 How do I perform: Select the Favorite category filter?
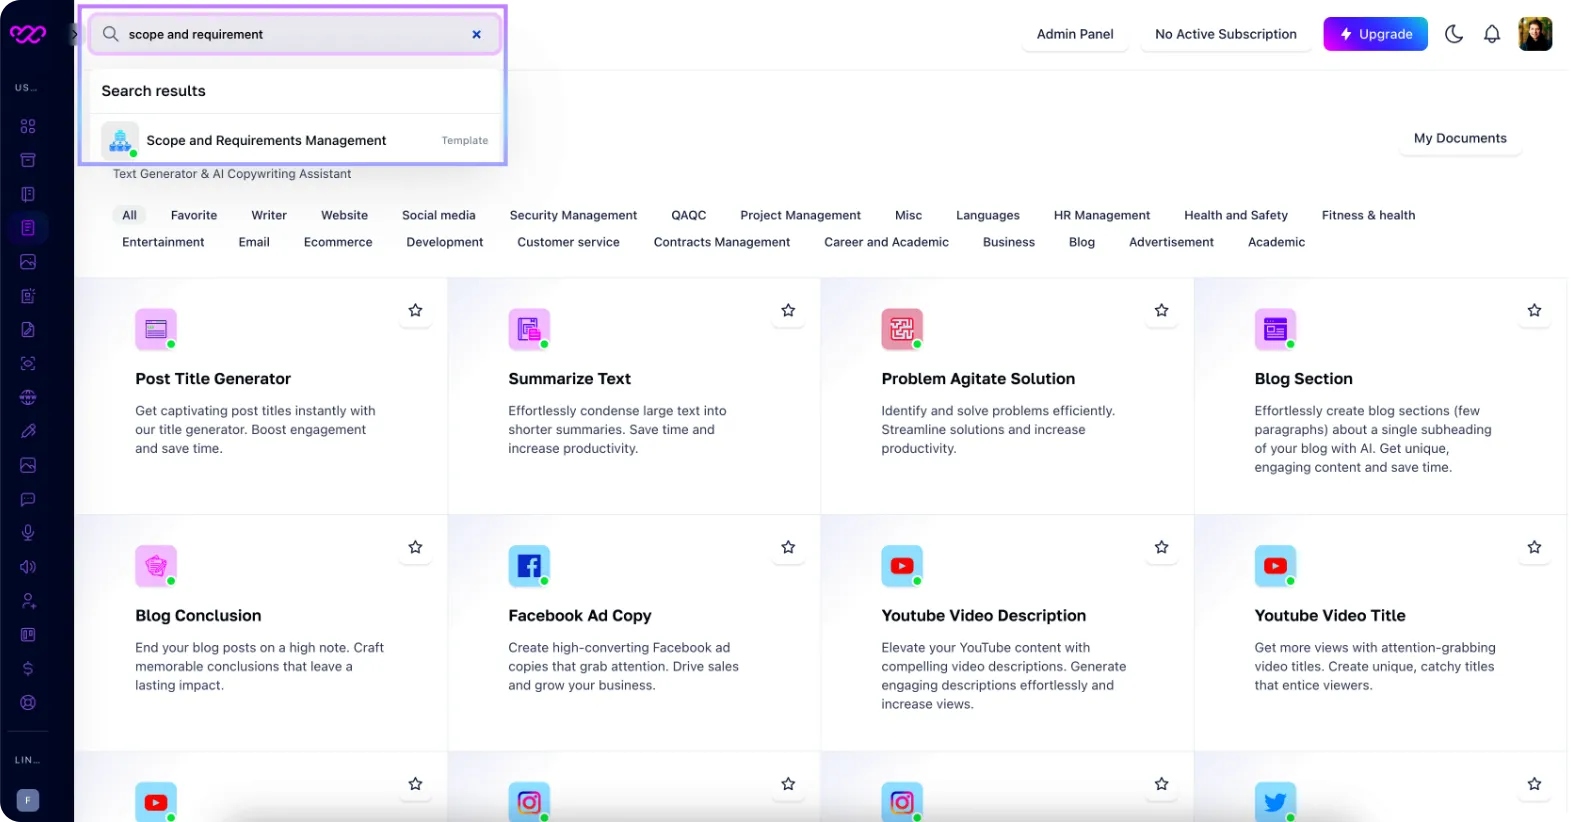[194, 215]
